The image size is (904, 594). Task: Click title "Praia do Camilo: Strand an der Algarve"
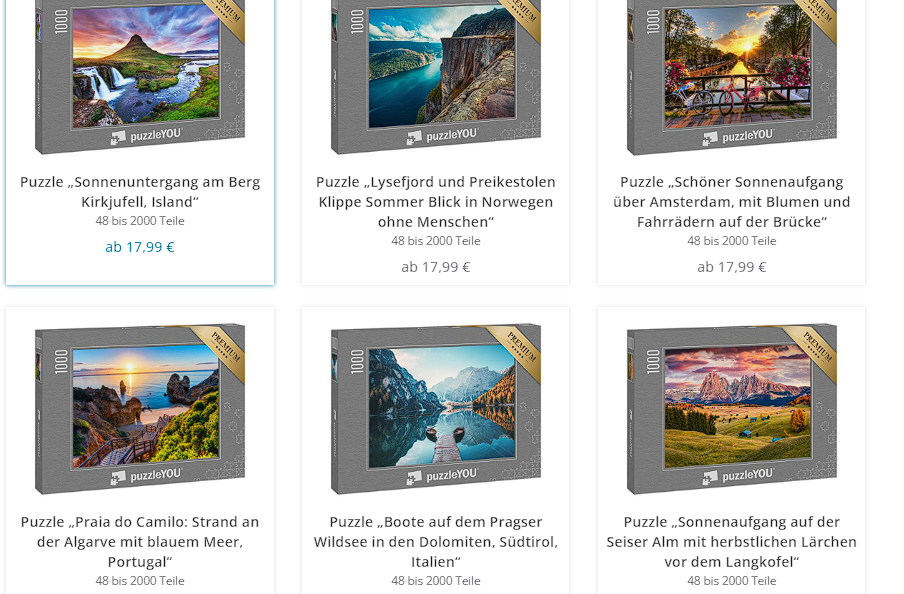pyautogui.click(x=140, y=542)
